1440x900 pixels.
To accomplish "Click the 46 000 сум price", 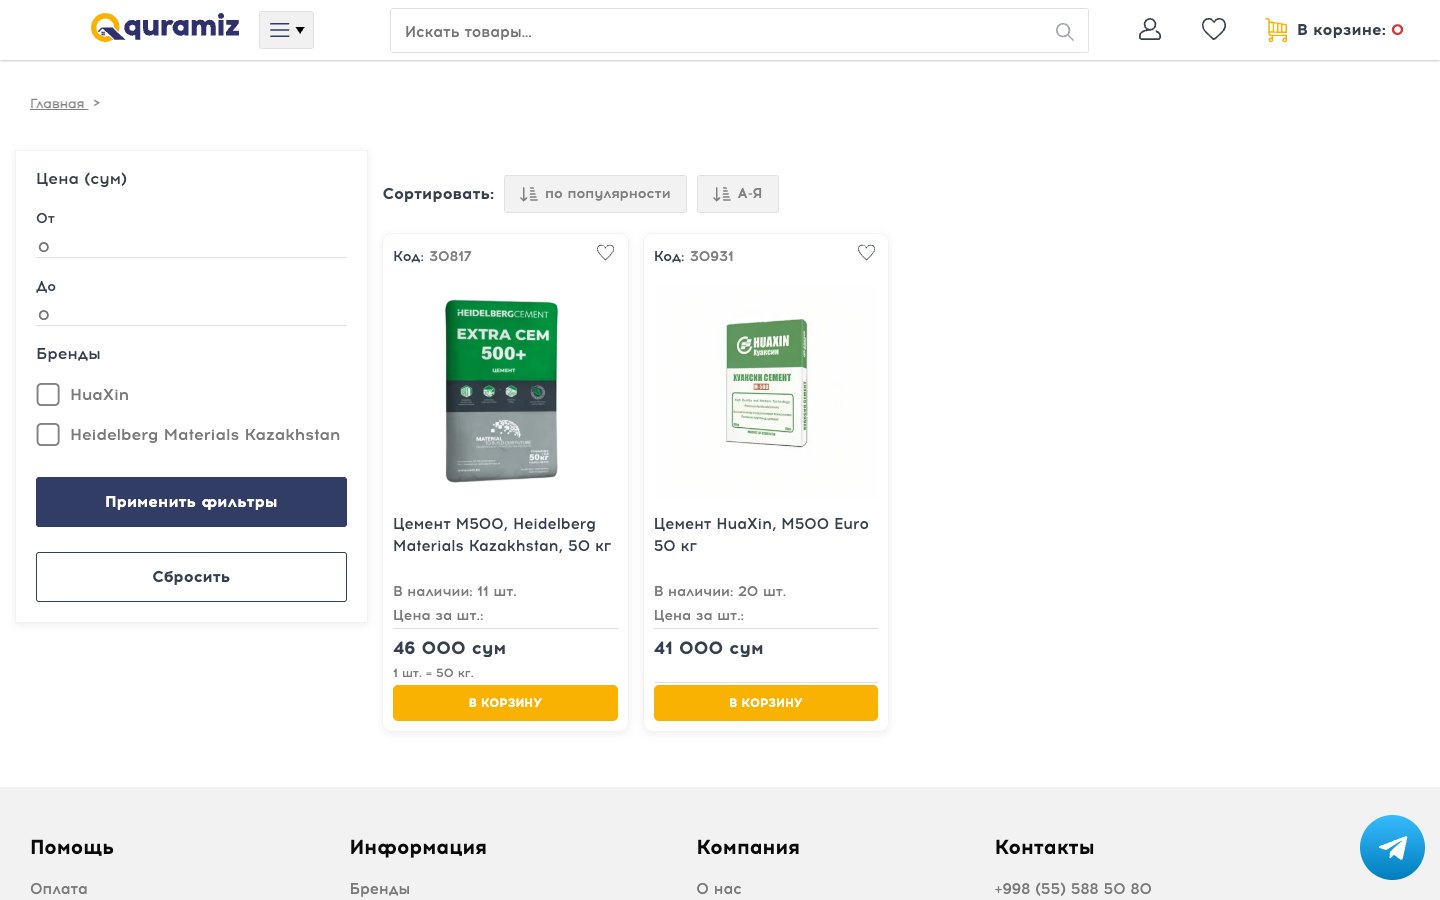I will point(449,648).
